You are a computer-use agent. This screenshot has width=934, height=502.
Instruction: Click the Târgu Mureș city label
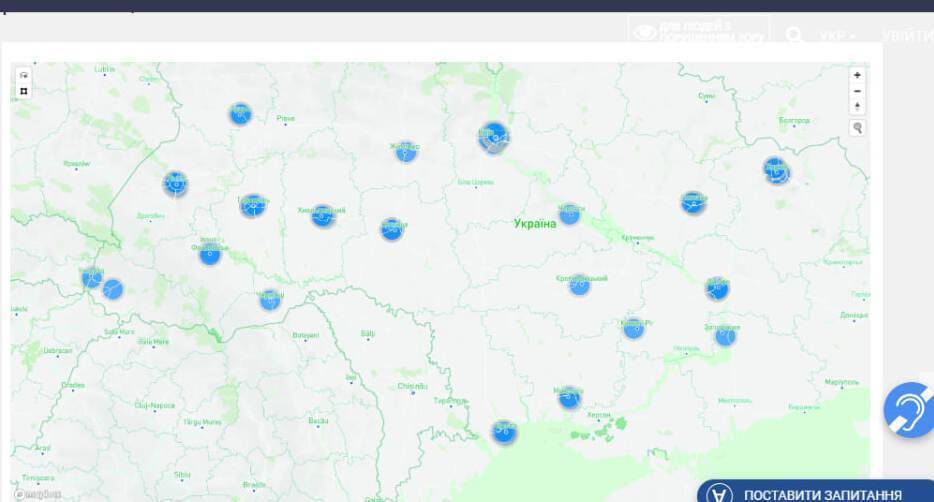[x=202, y=422]
